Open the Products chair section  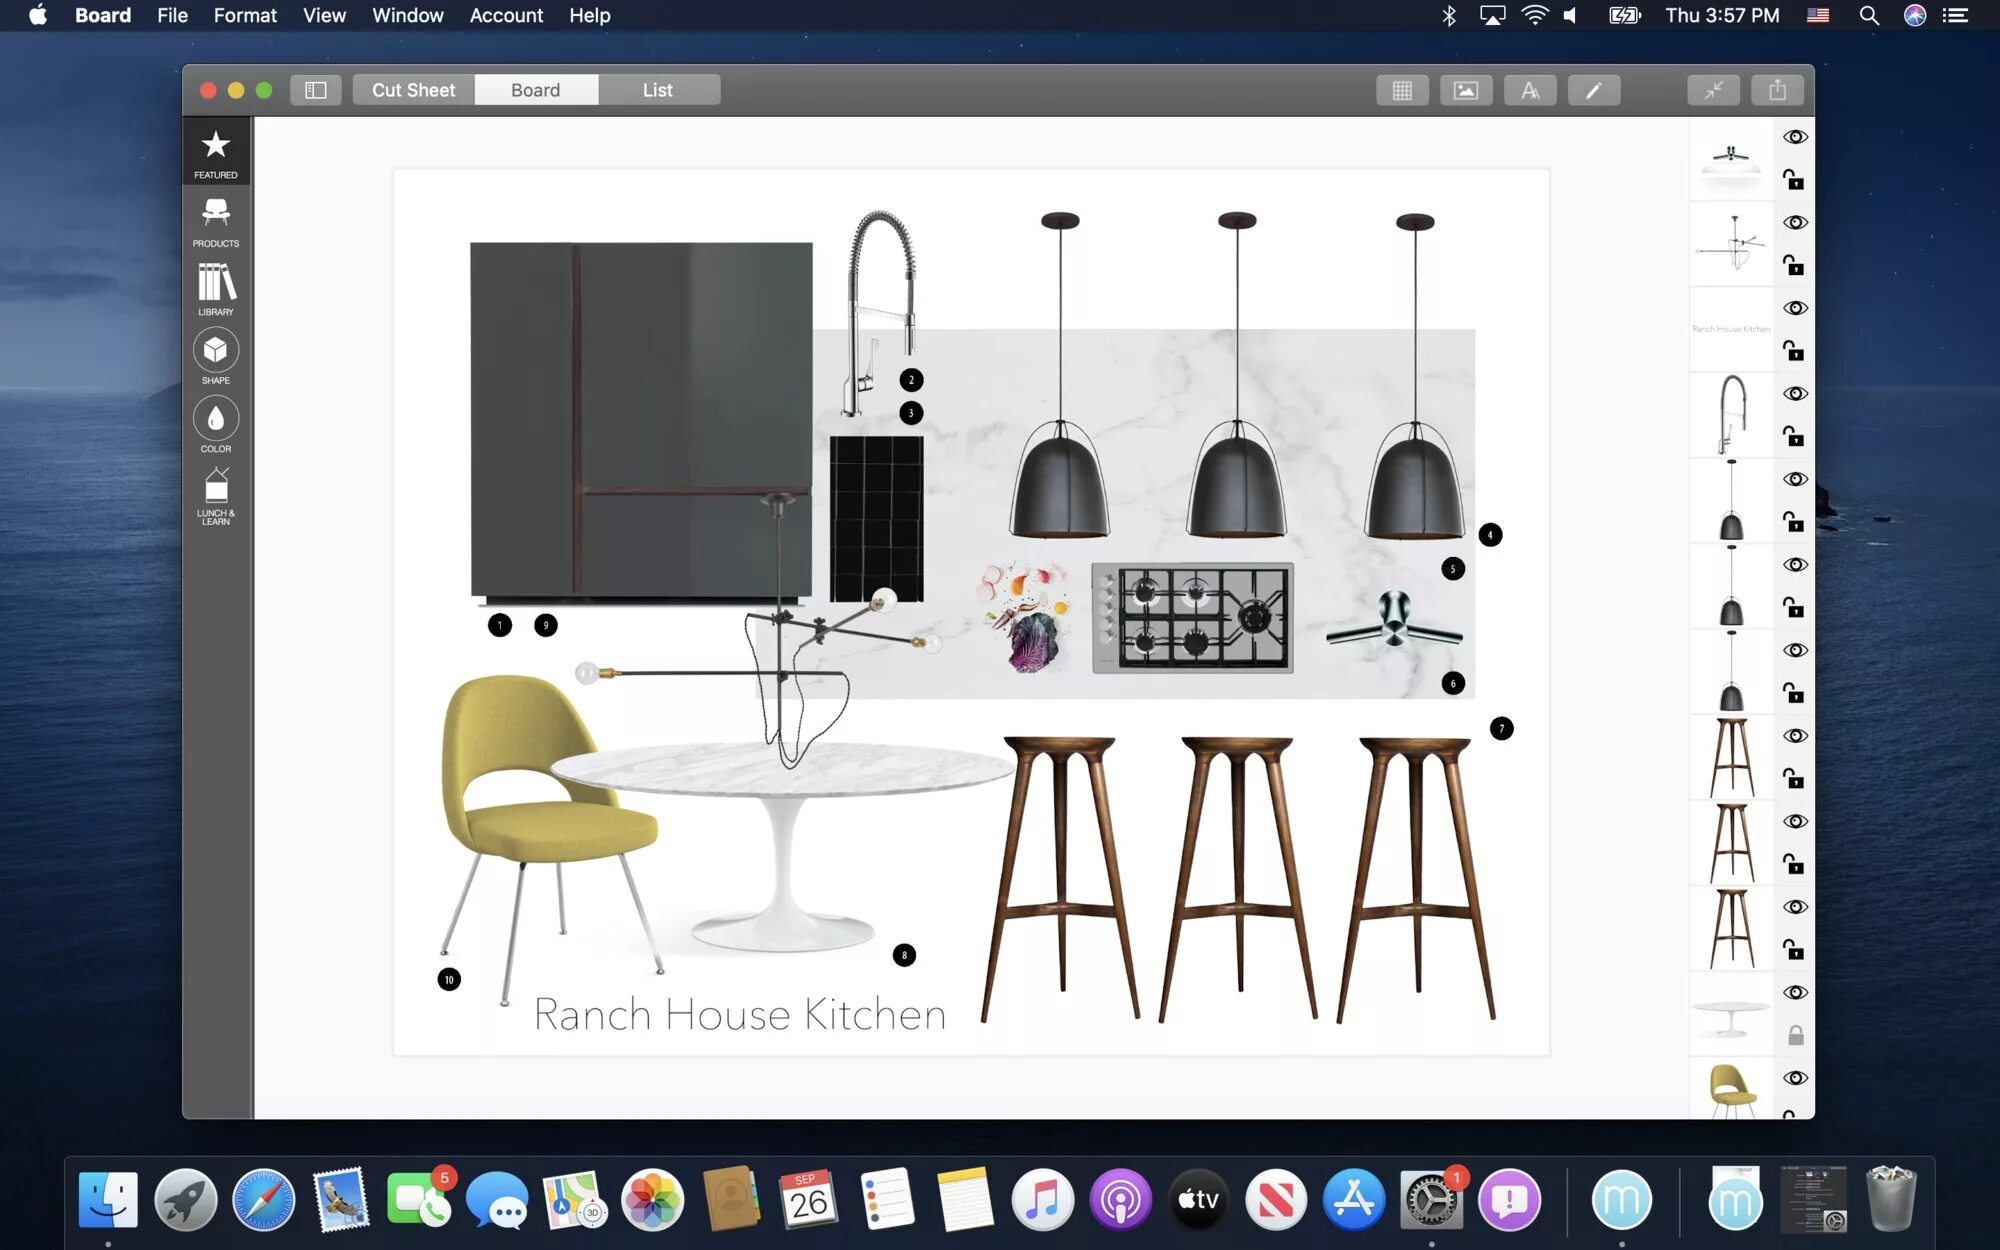tap(215, 221)
